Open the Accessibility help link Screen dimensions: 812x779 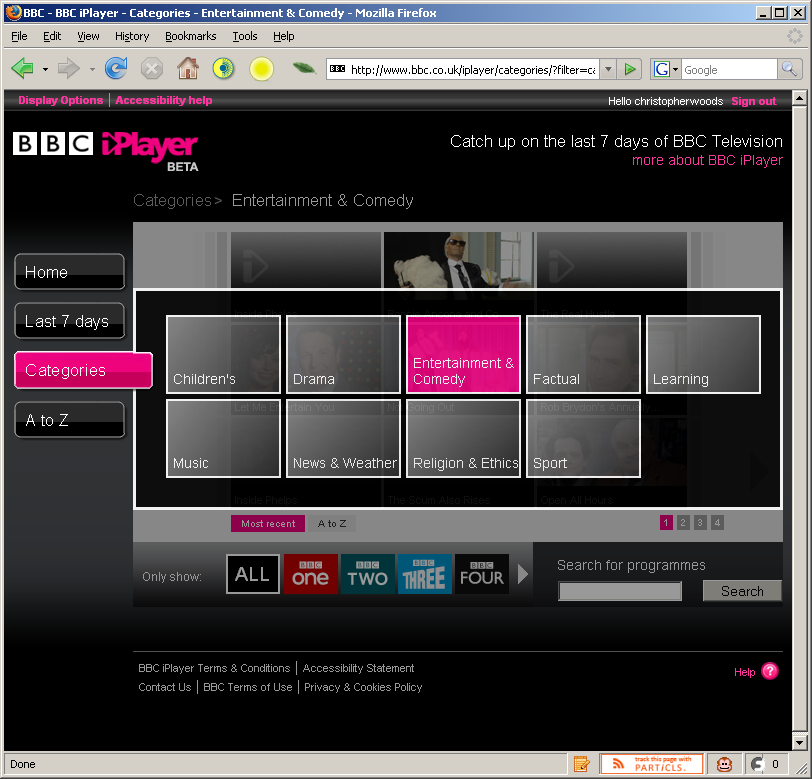coord(164,100)
